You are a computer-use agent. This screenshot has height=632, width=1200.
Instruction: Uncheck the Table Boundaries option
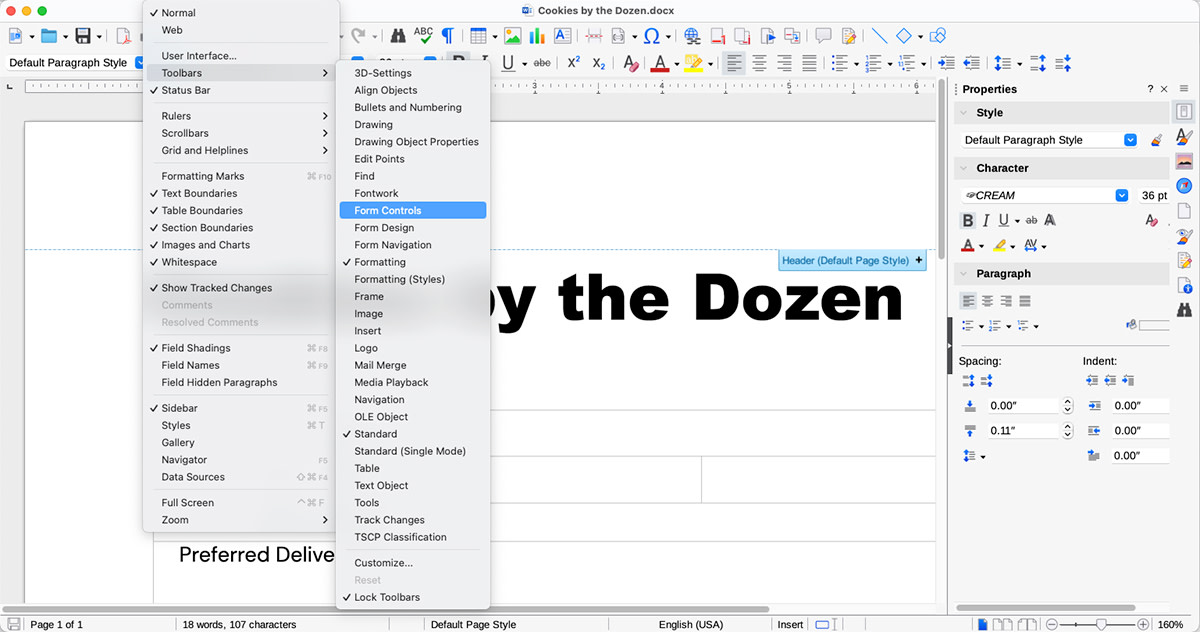click(x=196, y=210)
